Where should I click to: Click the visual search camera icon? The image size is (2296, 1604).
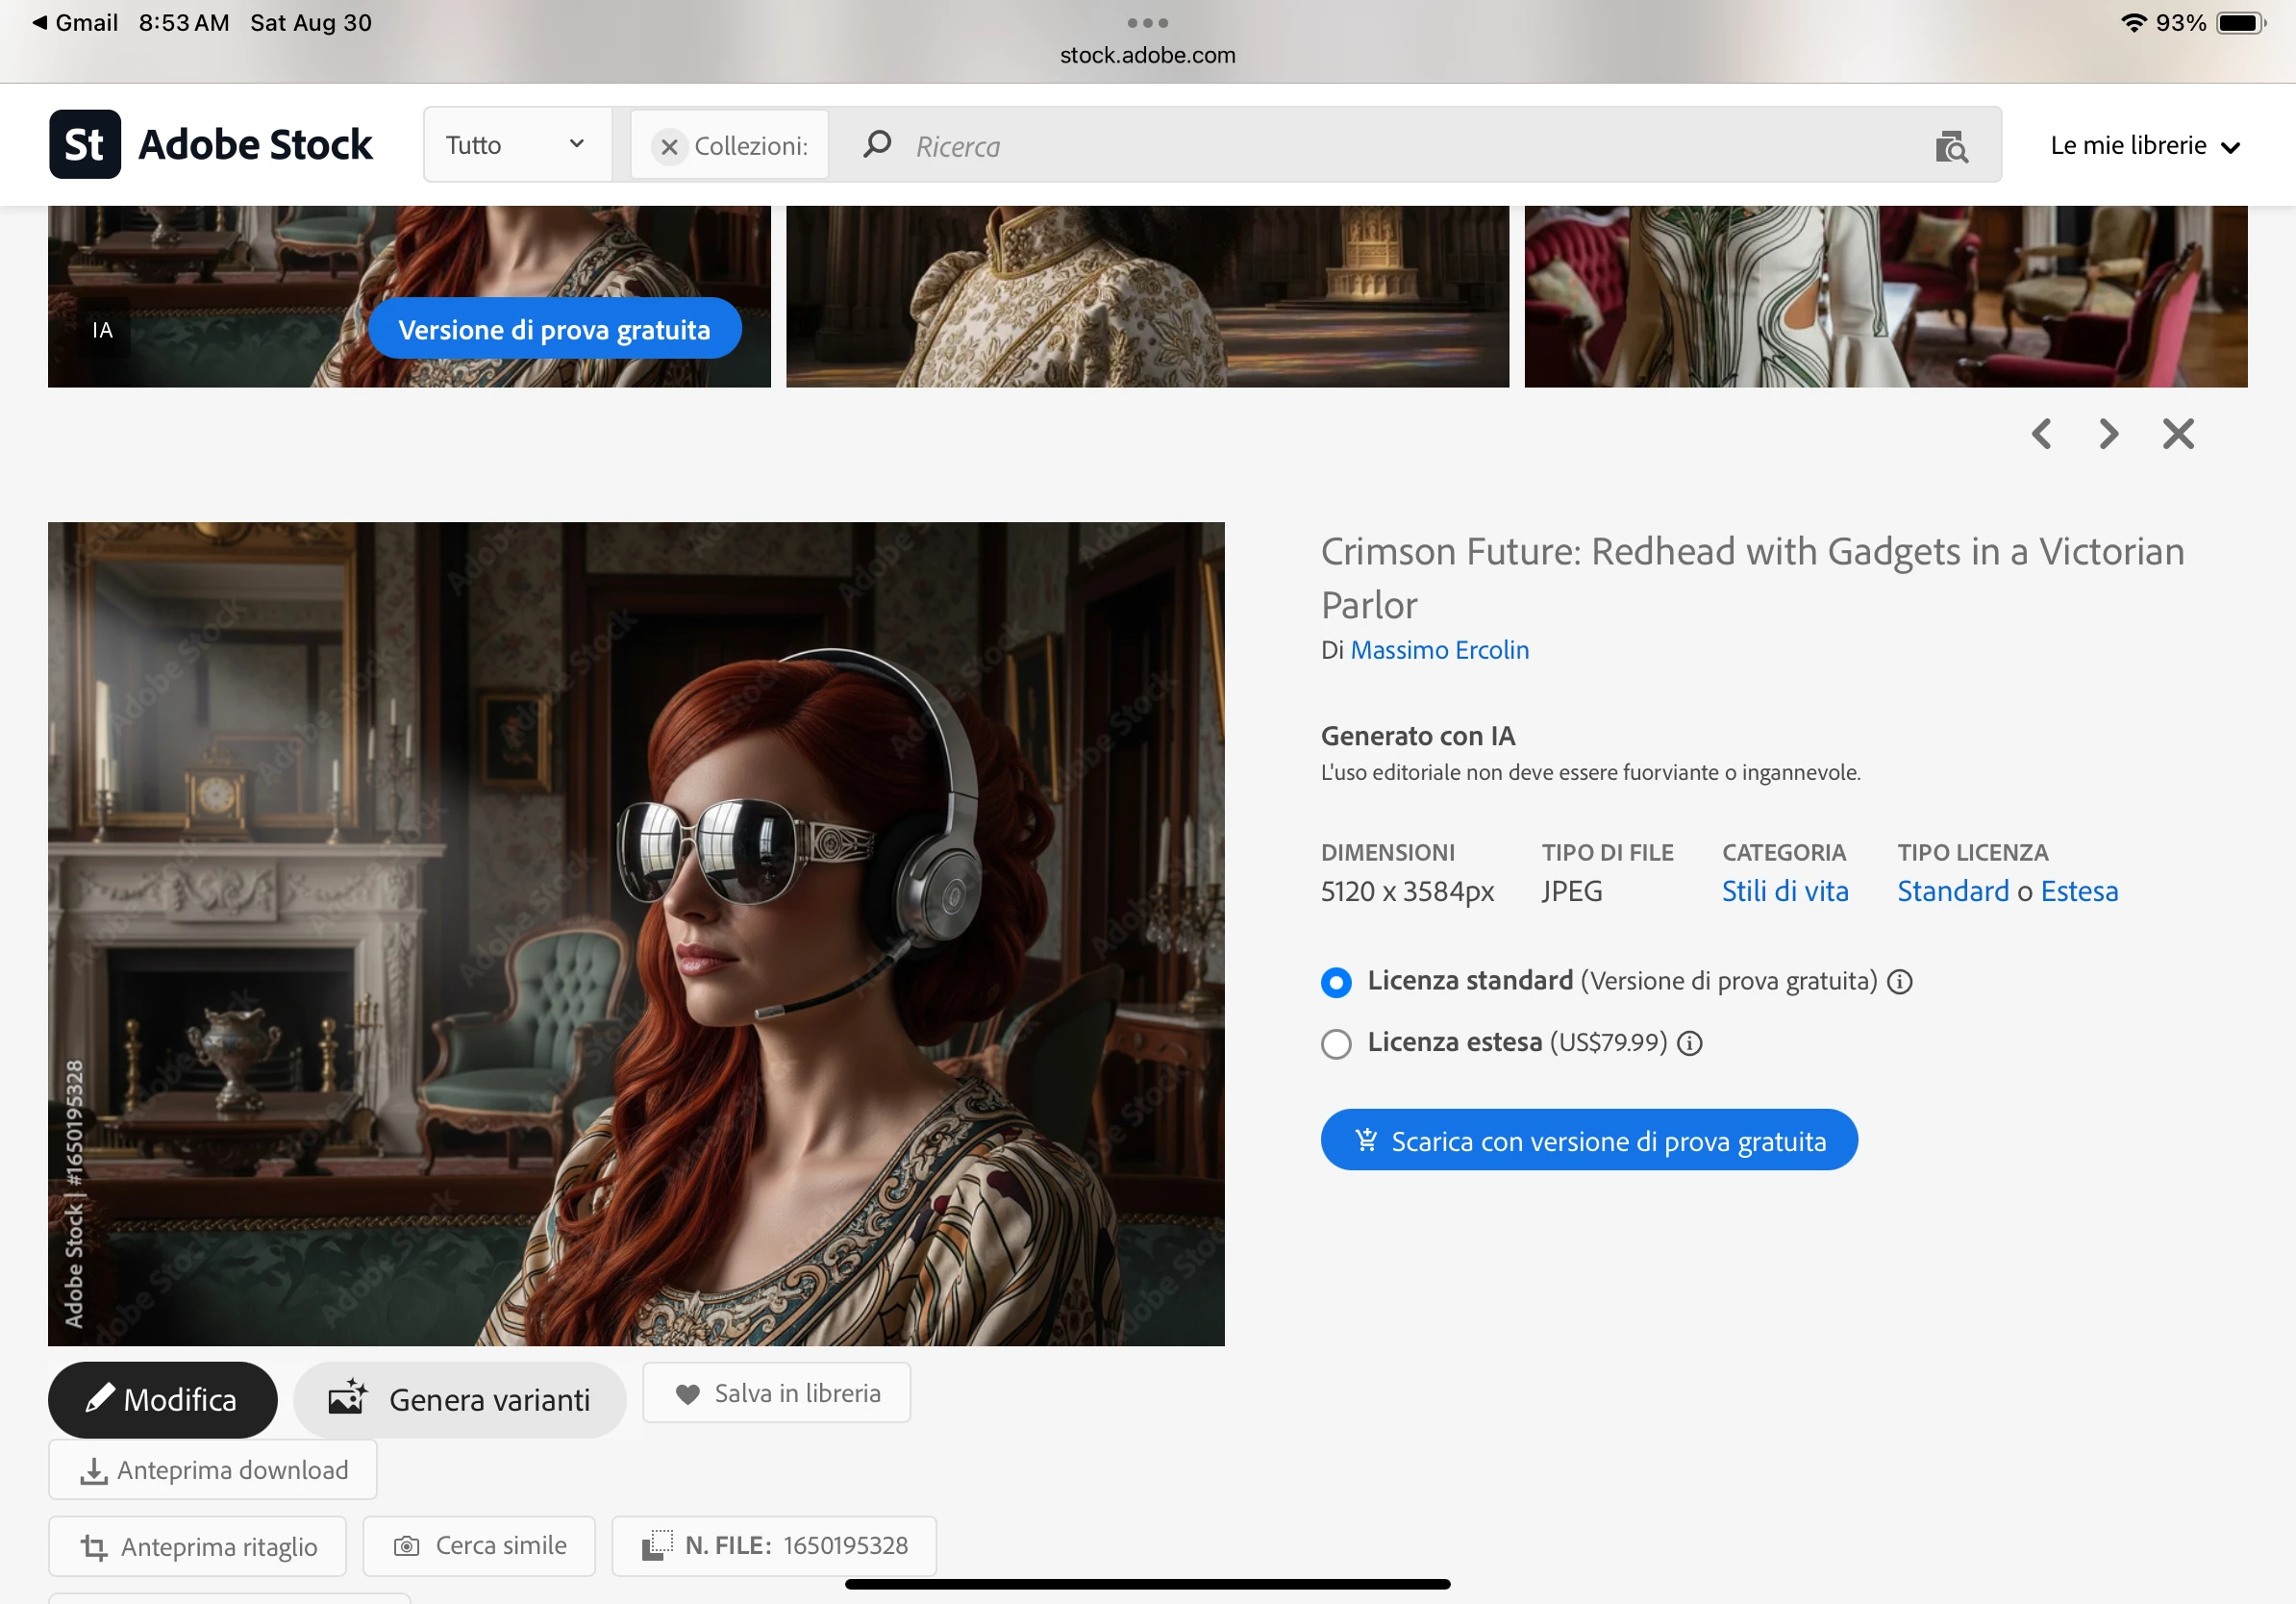(1950, 146)
